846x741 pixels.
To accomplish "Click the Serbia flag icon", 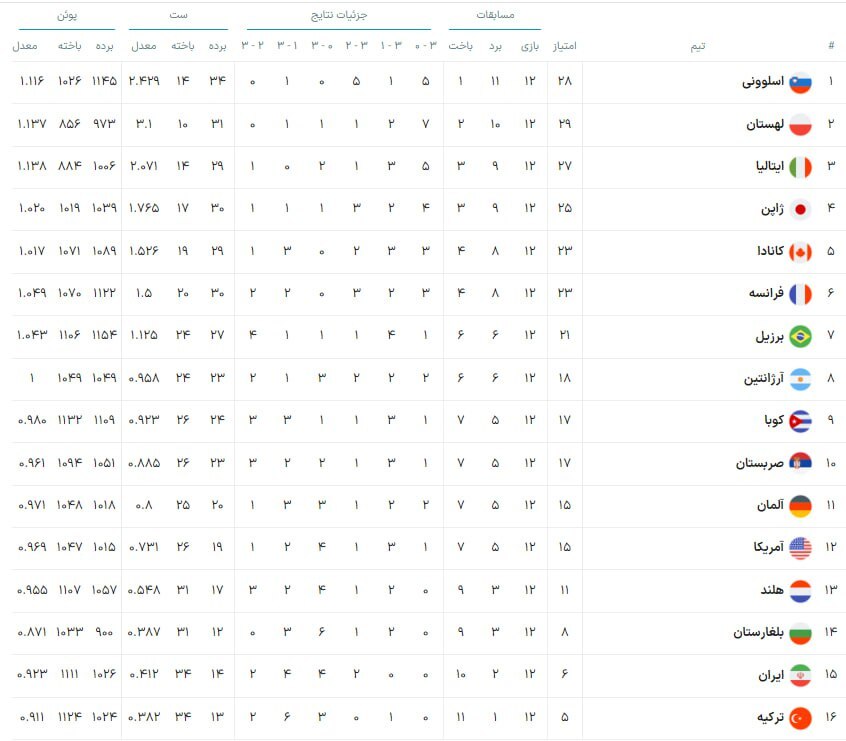I will (800, 463).
